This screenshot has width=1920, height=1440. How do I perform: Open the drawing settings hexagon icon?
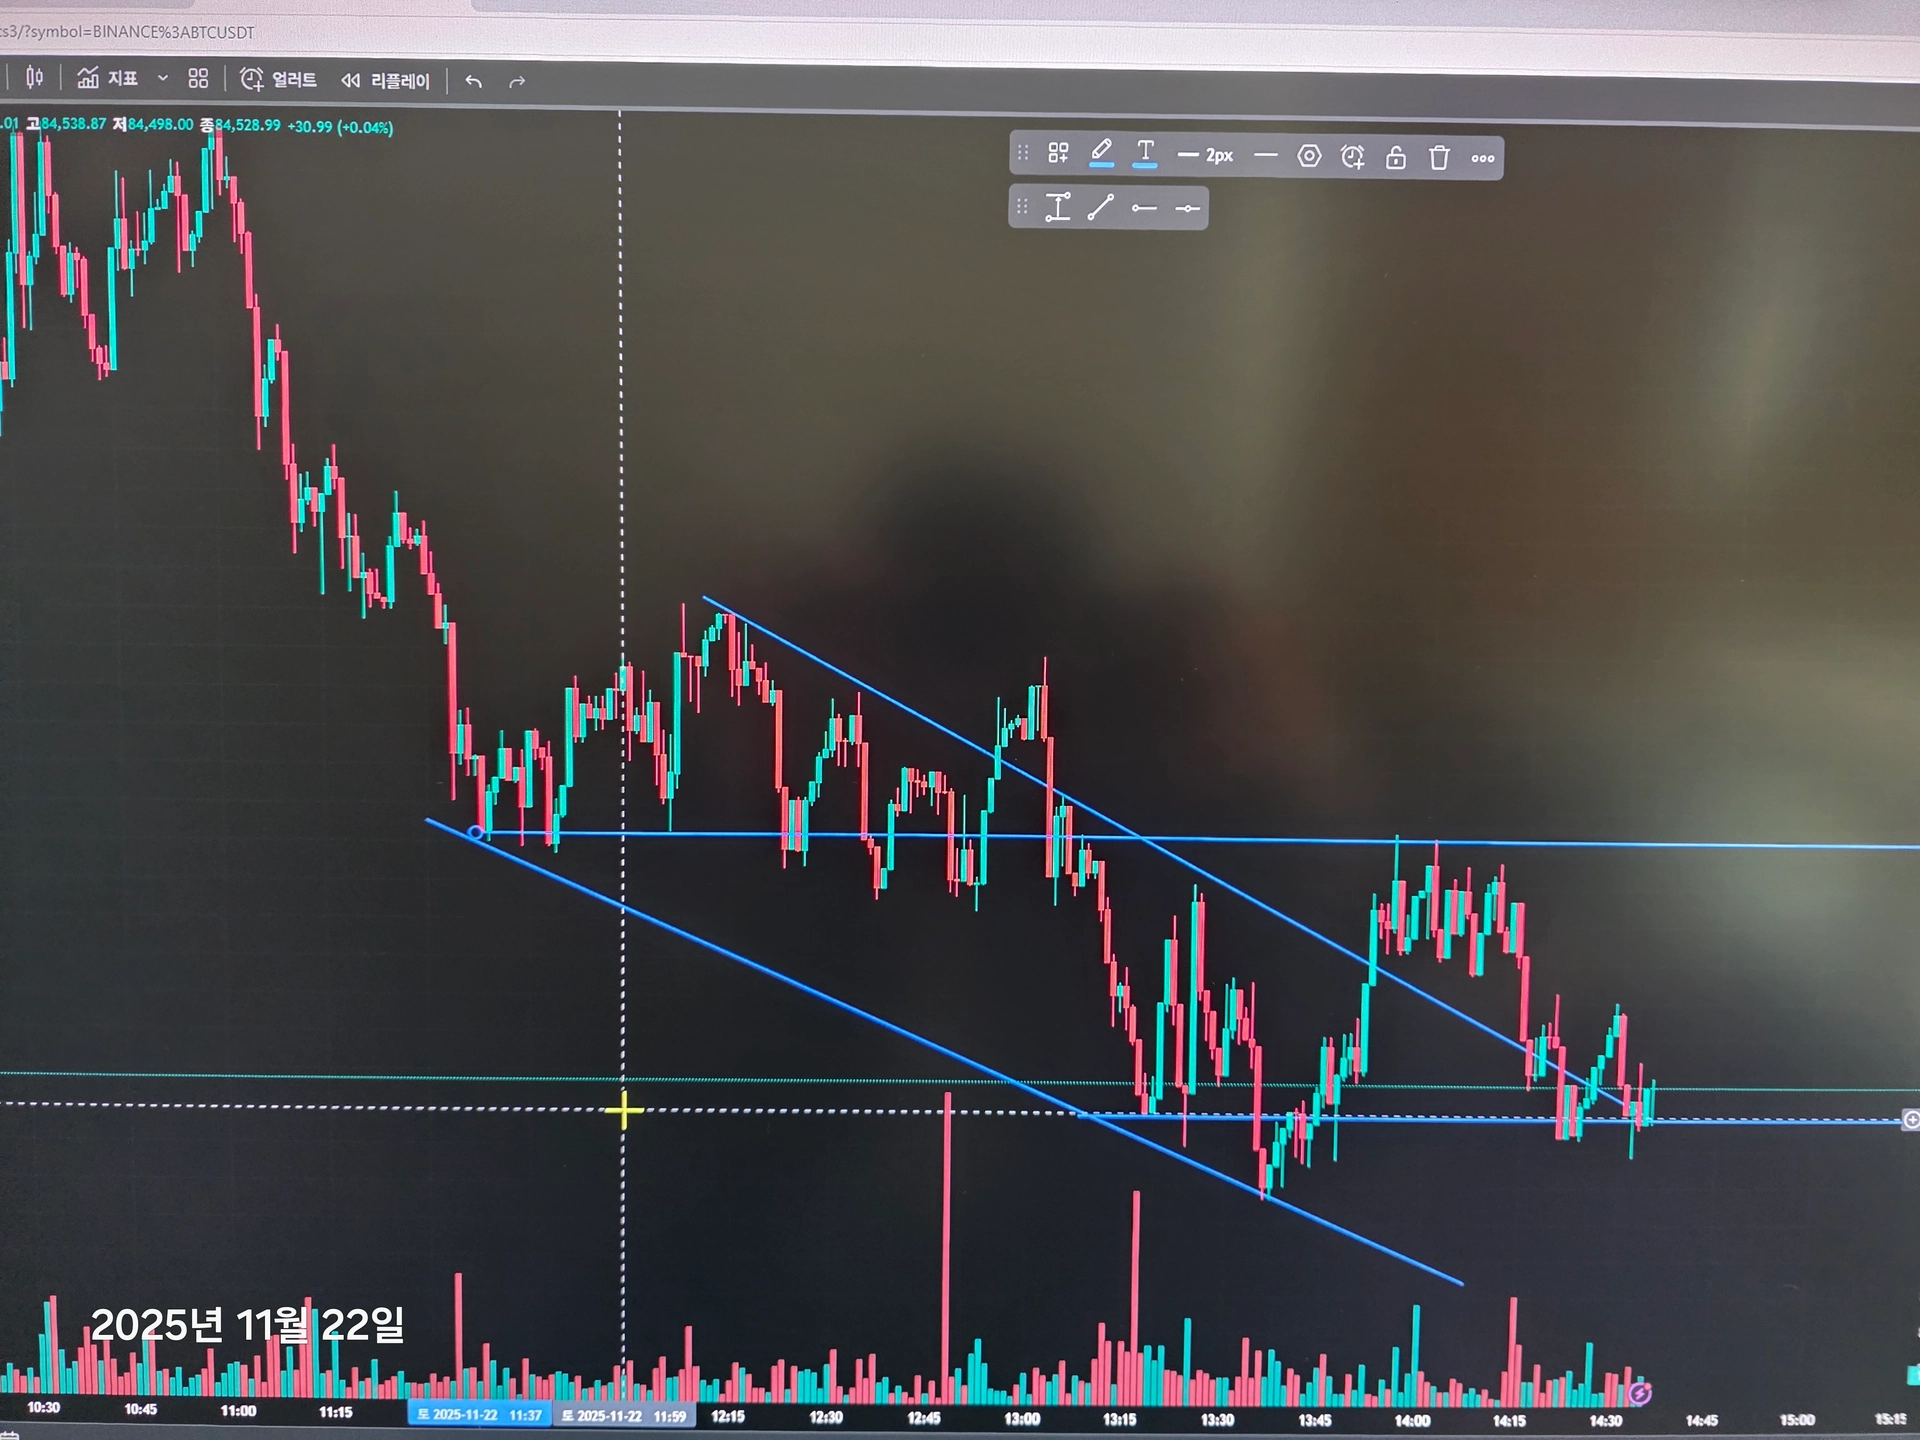[1309, 156]
